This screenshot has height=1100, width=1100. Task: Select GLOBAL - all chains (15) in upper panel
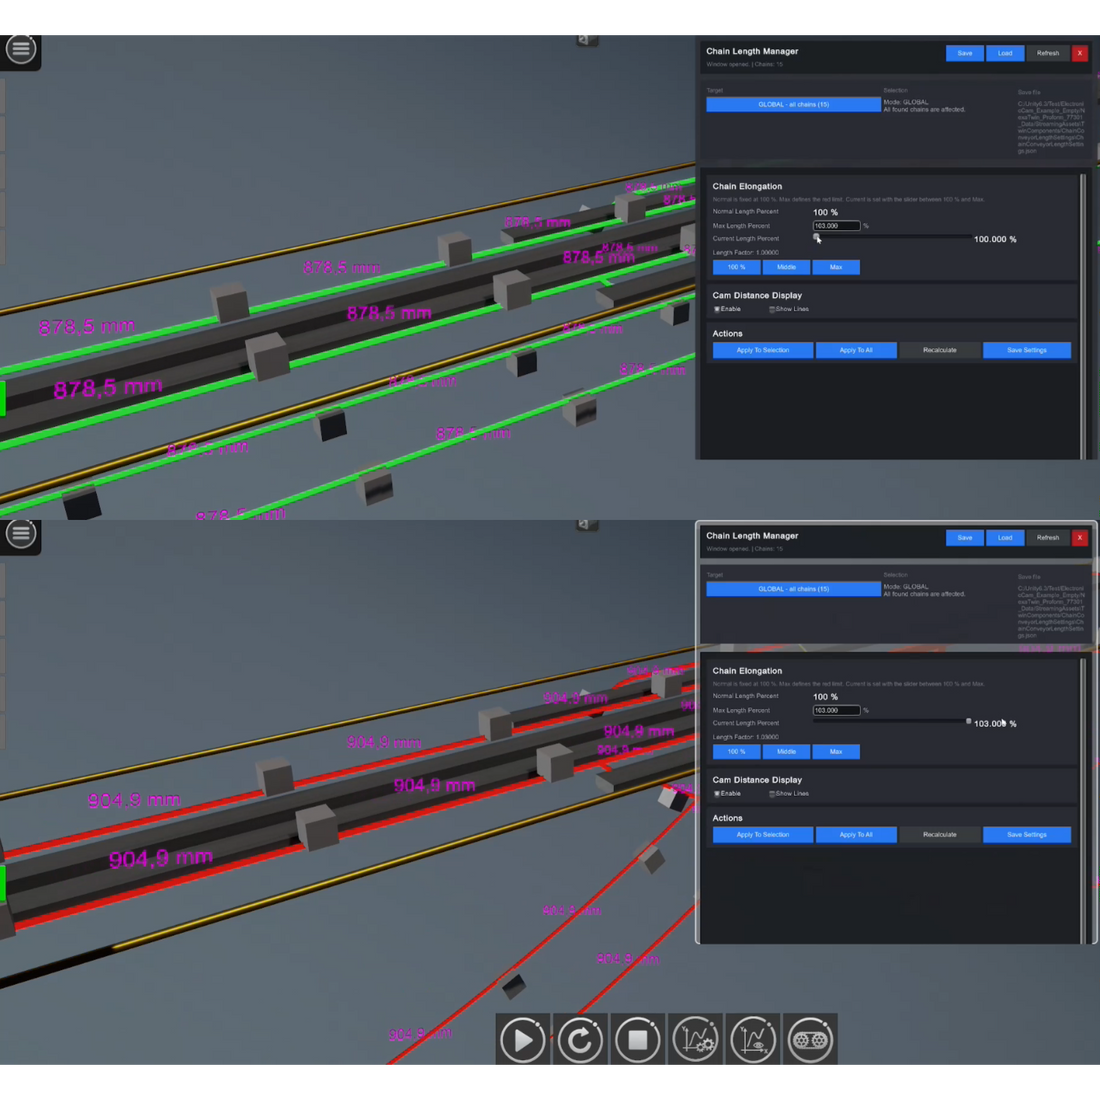tap(793, 105)
